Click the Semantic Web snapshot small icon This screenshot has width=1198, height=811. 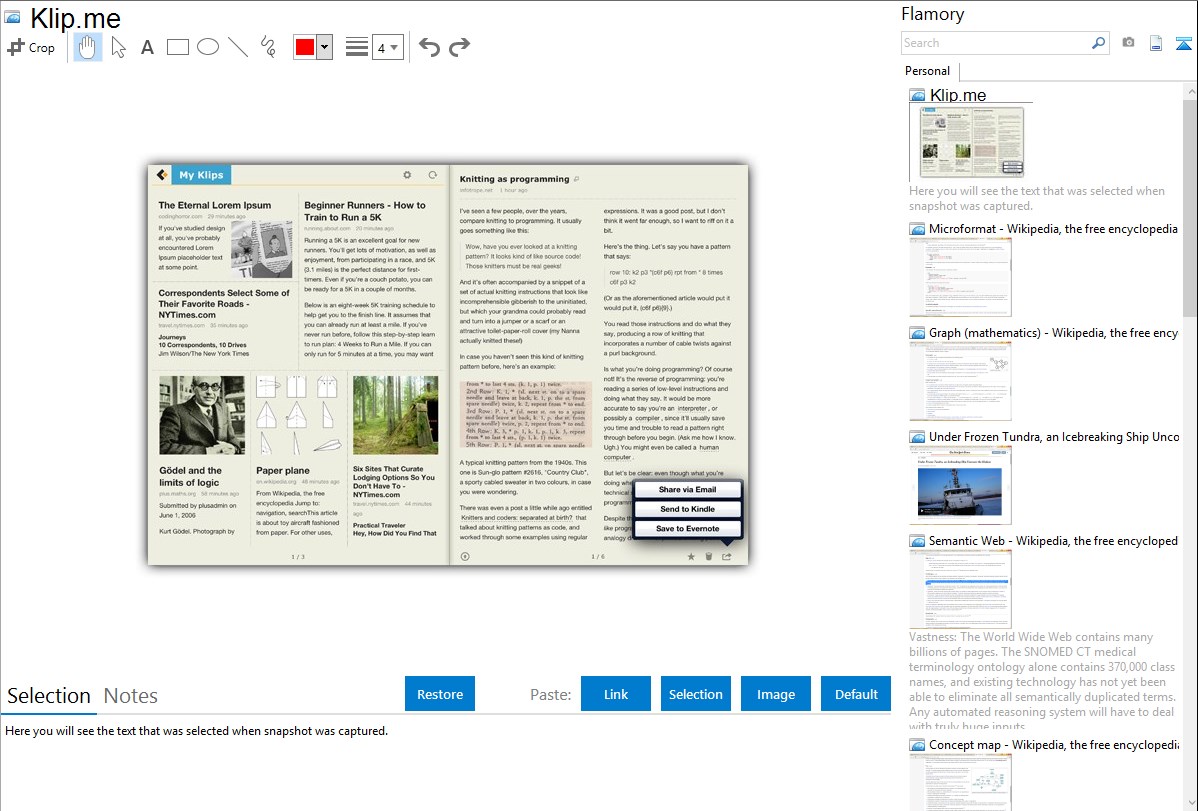tap(917, 541)
